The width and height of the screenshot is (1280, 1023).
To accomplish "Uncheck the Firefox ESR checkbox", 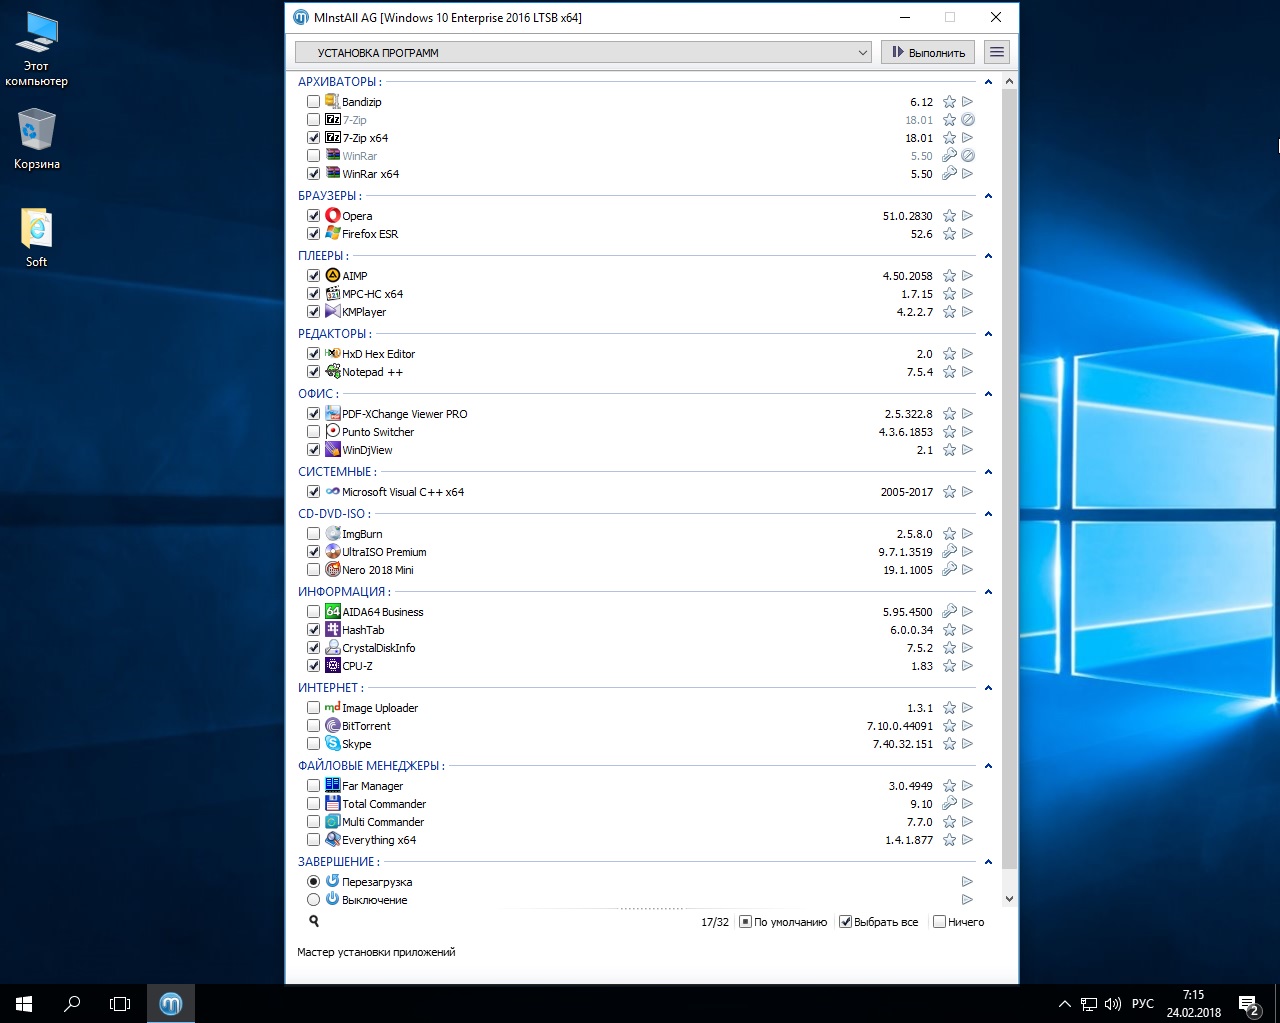I will pos(314,234).
